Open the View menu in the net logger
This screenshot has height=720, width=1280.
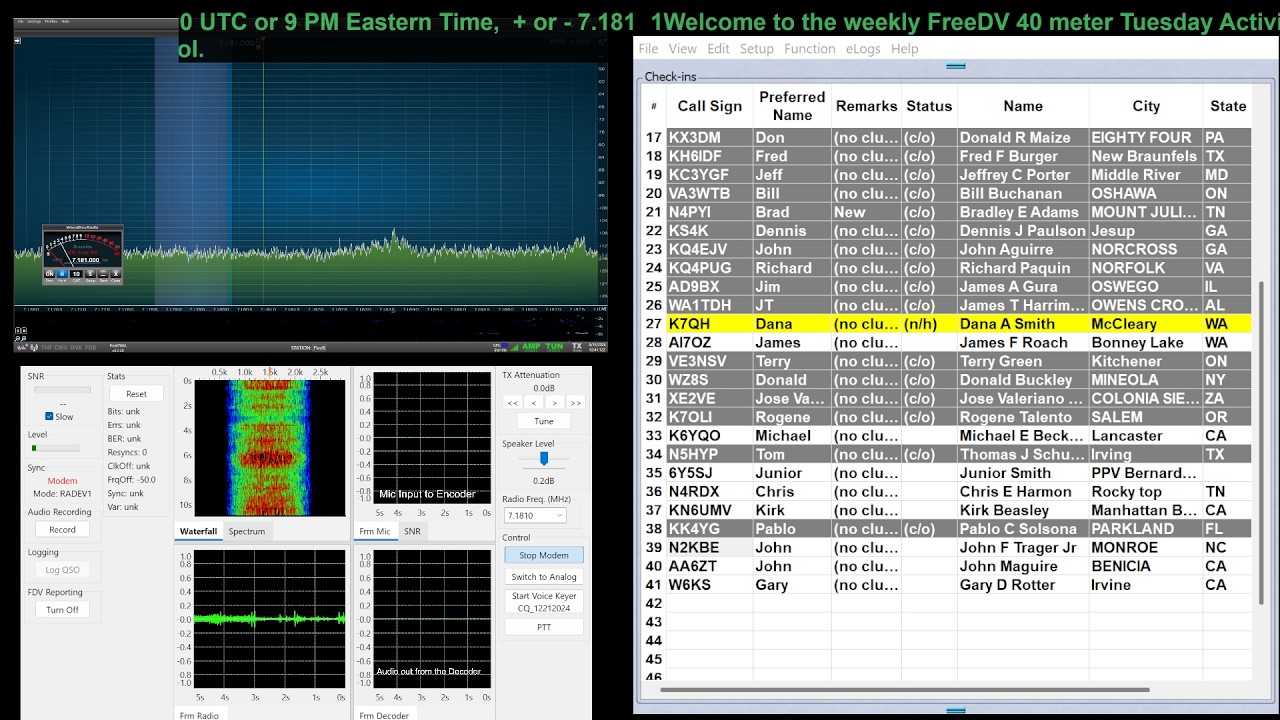click(x=682, y=48)
